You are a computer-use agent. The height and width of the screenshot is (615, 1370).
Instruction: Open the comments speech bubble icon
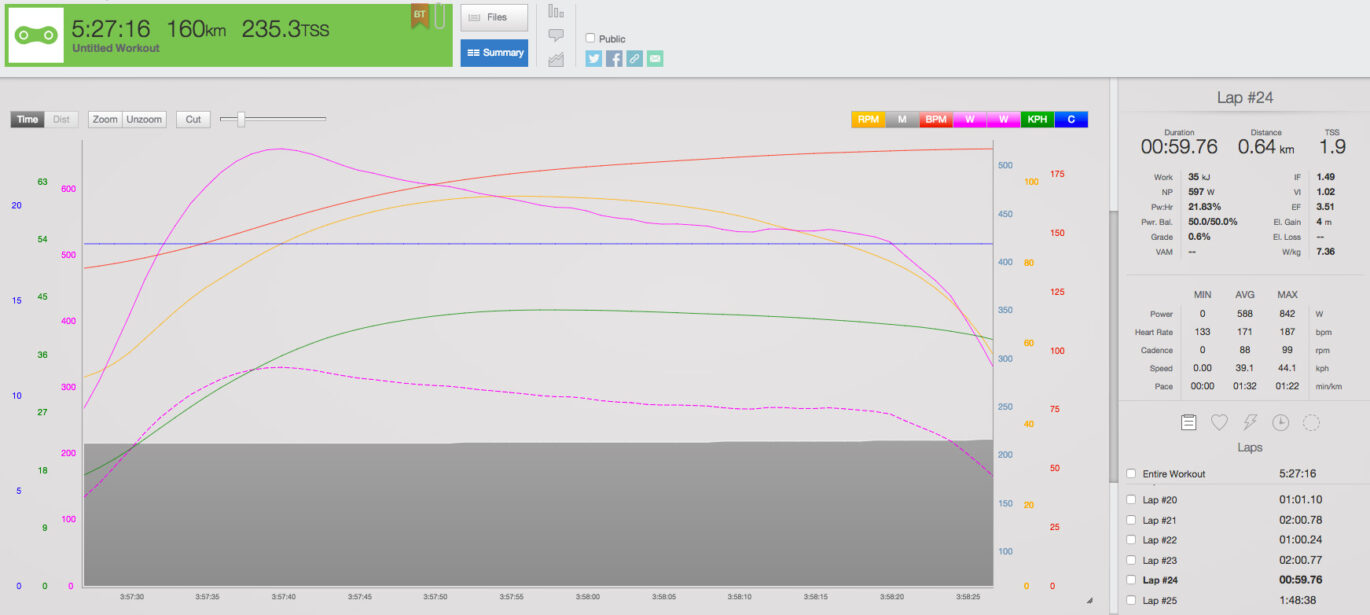554,36
